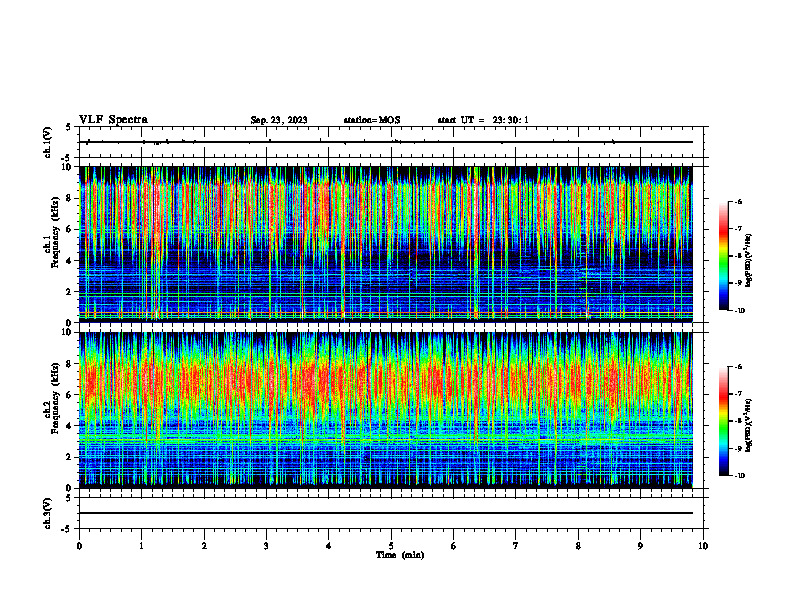Viewport: 792px width, 612px height.
Task: Click tick label "4" on the Time axis
Action: [x=329, y=546]
